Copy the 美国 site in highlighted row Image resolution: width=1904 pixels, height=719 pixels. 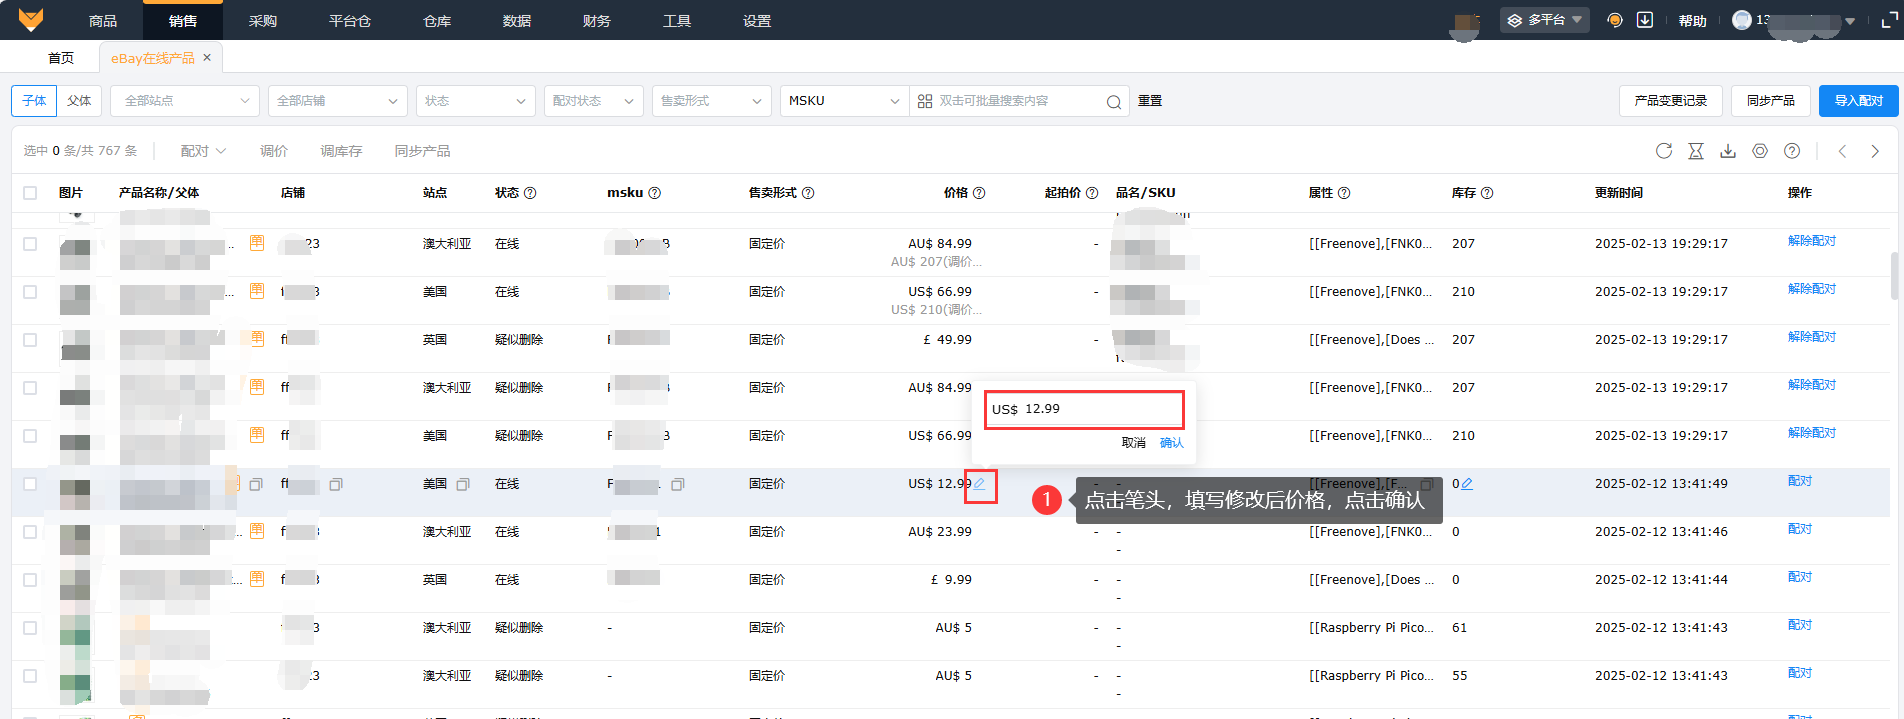coord(463,484)
